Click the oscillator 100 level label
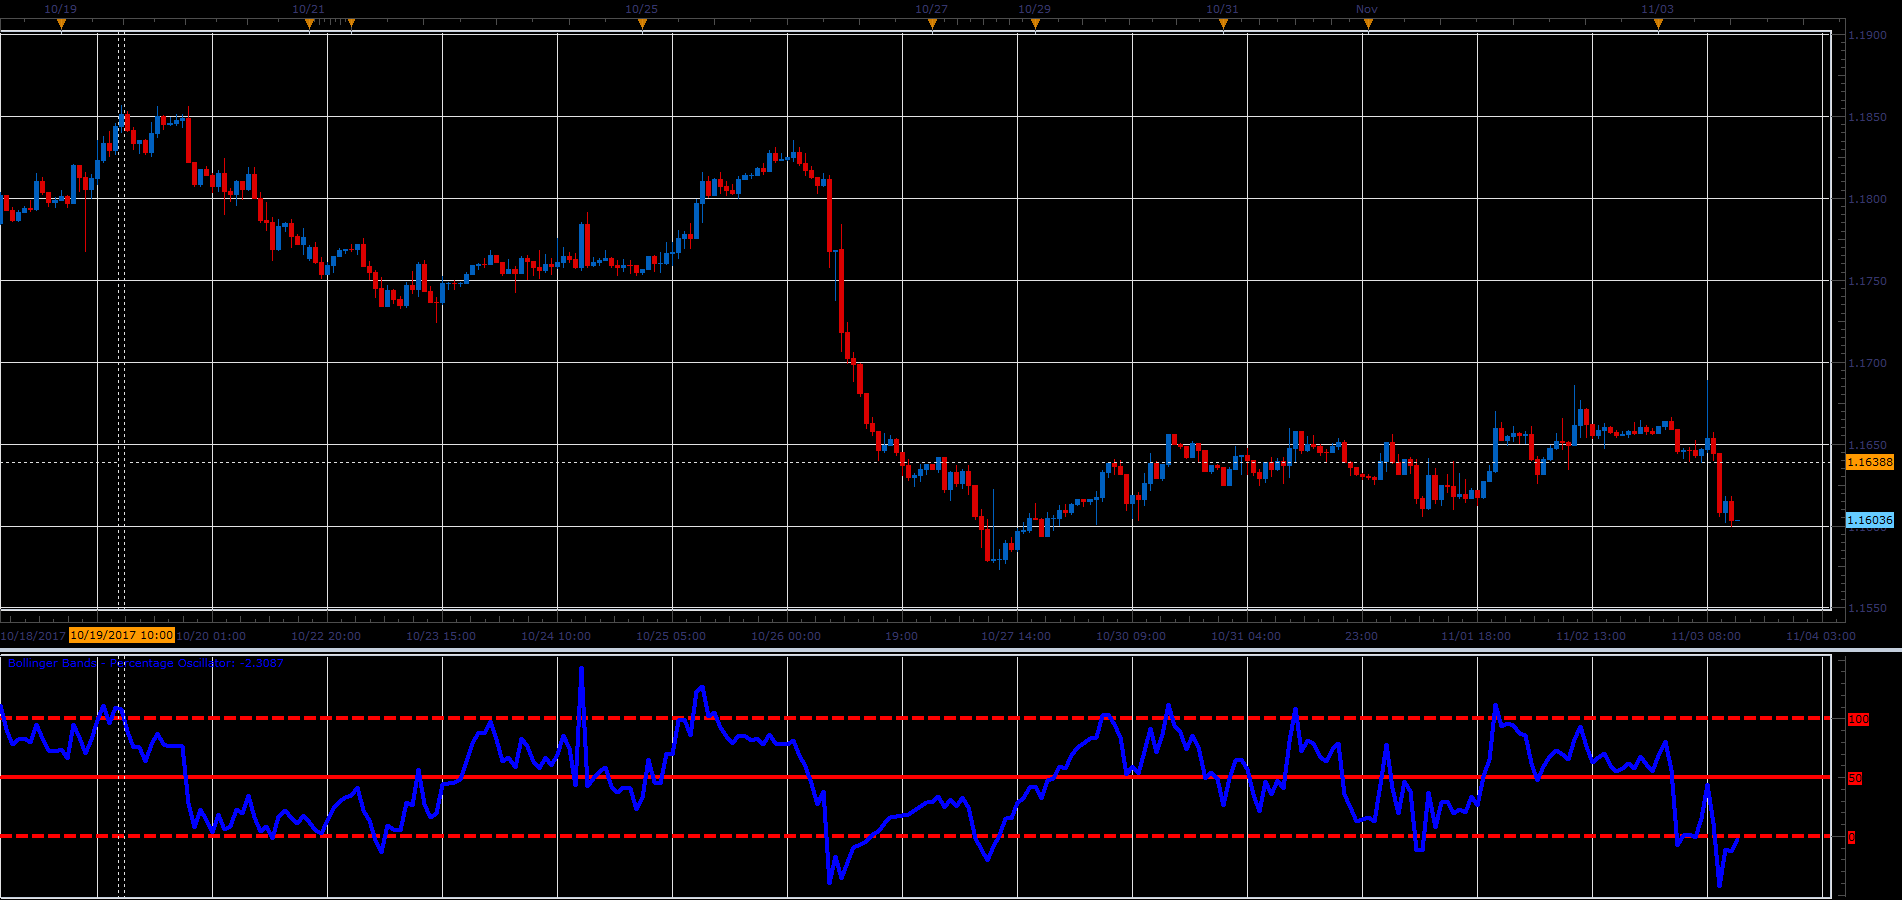This screenshot has height=900, width=1902. tap(1858, 720)
